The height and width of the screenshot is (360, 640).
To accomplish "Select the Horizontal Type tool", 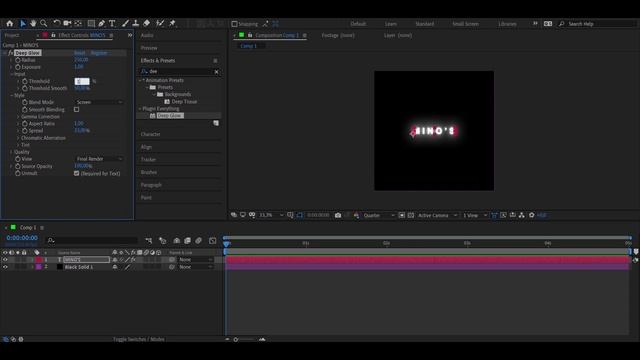I will (112, 24).
